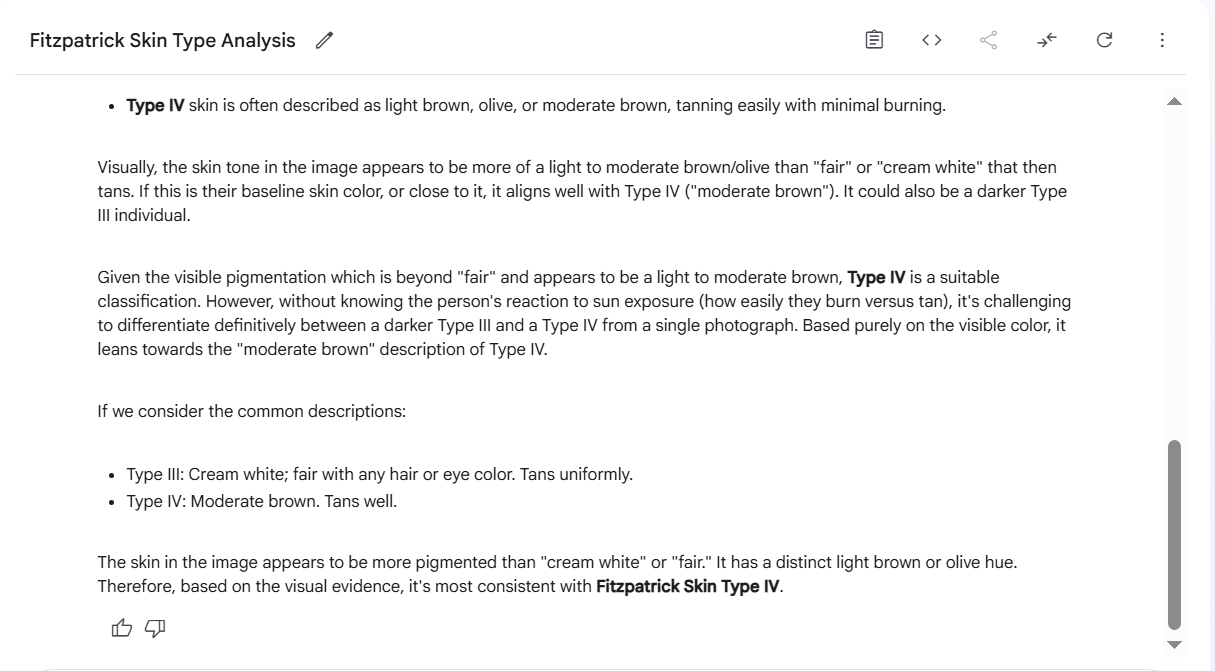Give a thumbs up to the response
This screenshot has width=1215, height=671.
click(x=122, y=628)
